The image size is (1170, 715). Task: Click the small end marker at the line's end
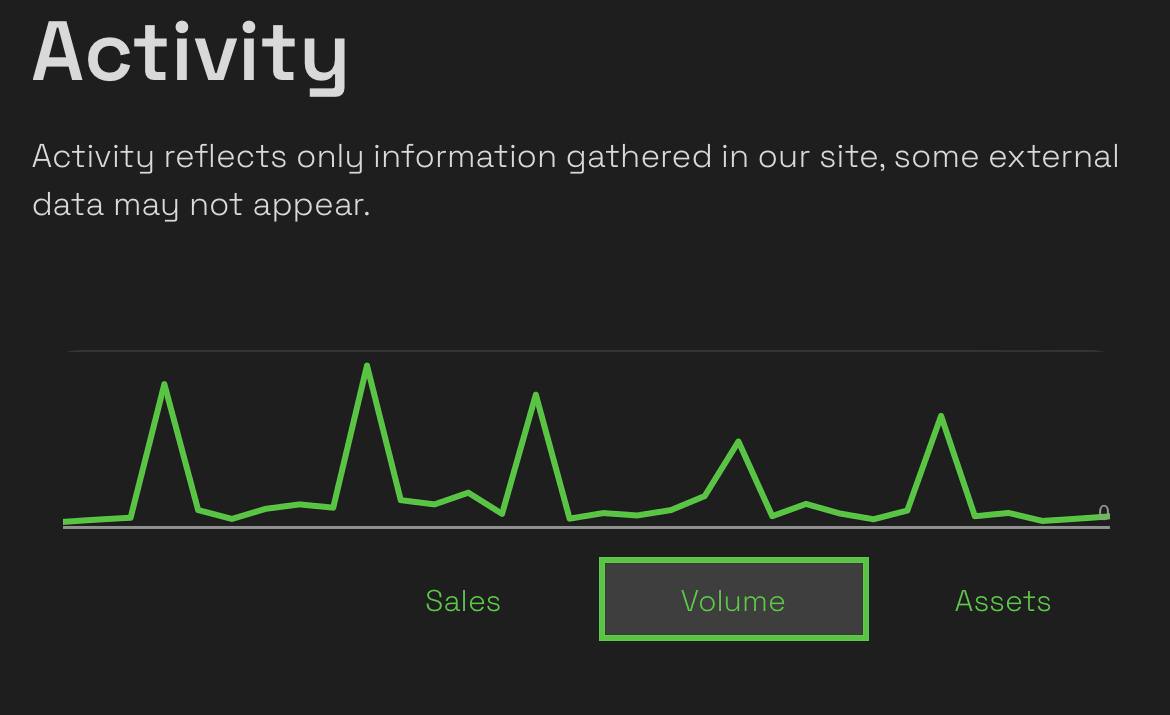click(x=1104, y=512)
